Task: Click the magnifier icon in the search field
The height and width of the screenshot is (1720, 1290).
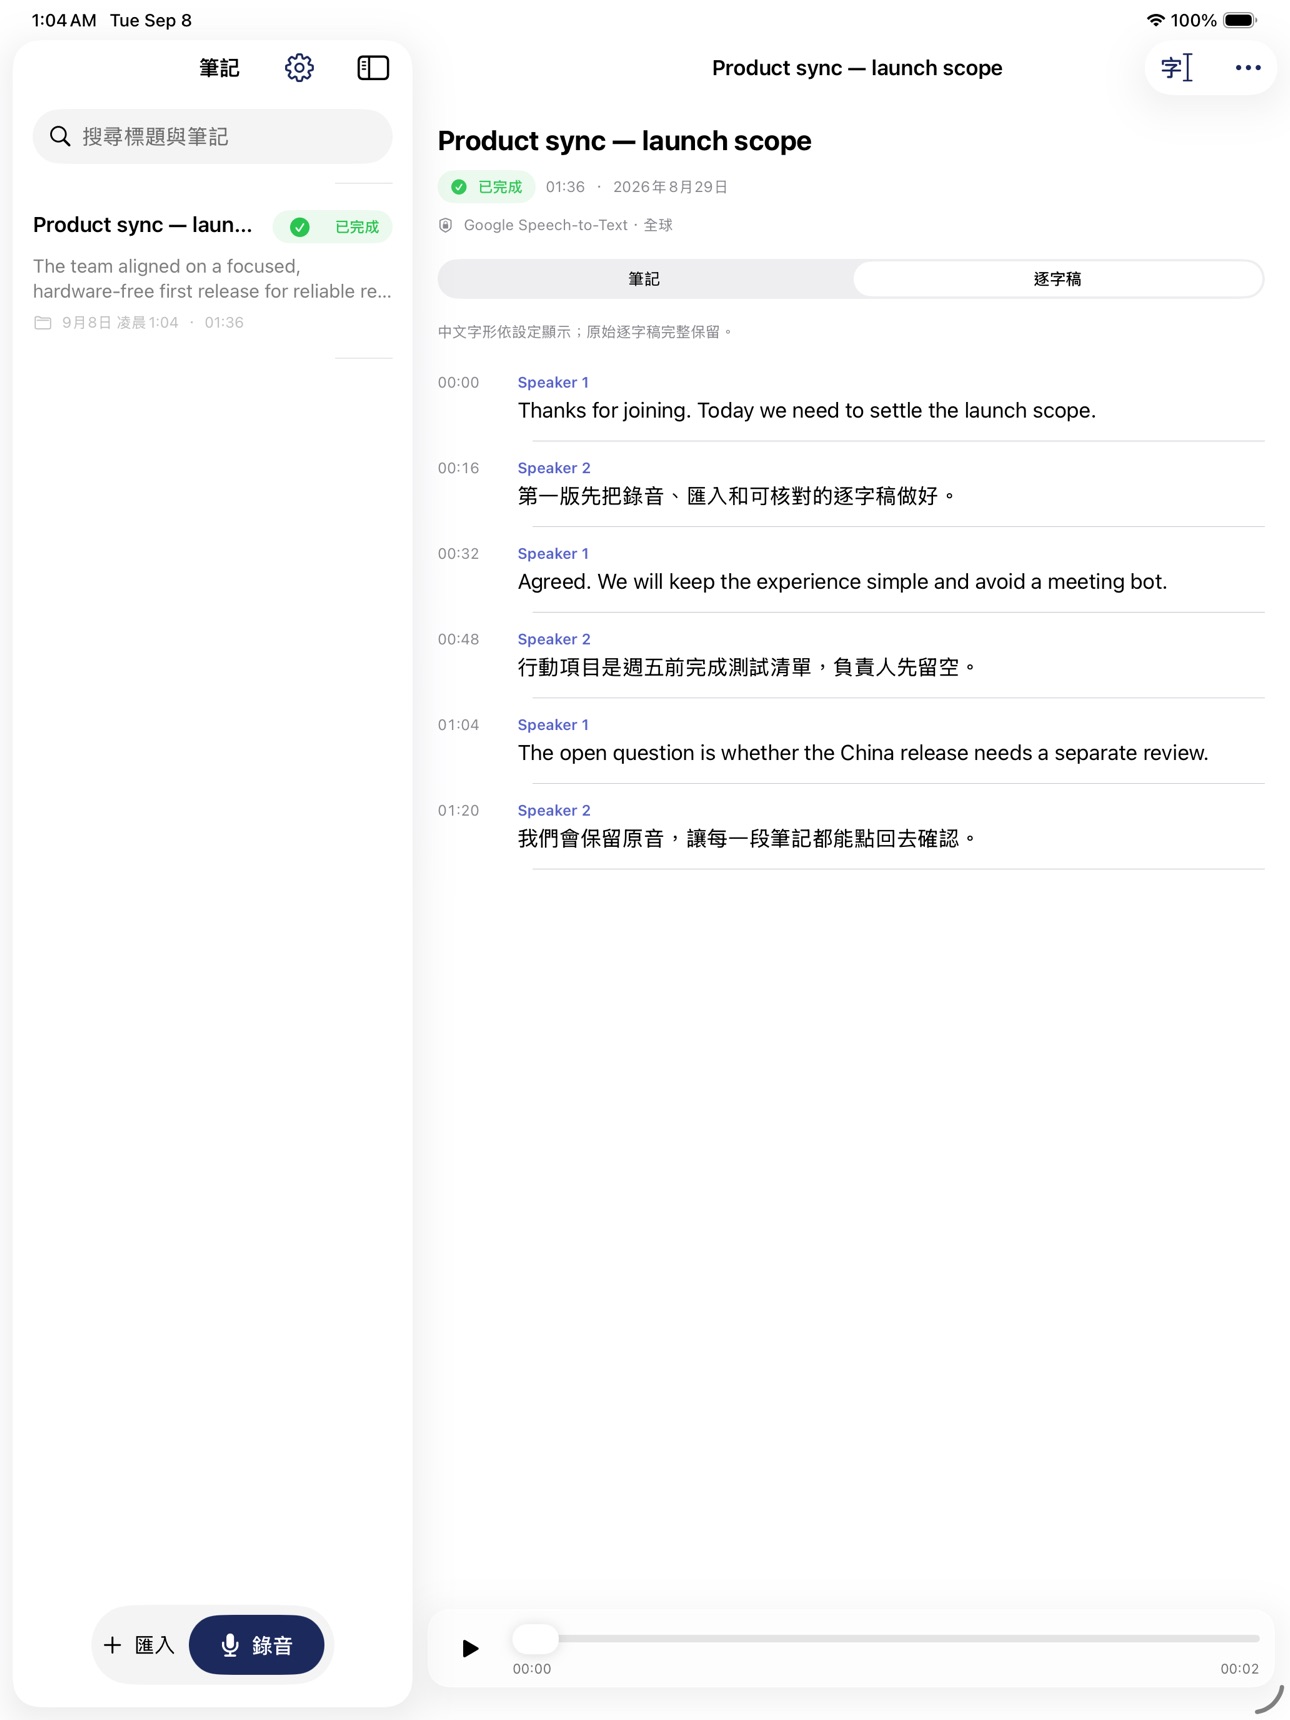Action: coord(60,136)
